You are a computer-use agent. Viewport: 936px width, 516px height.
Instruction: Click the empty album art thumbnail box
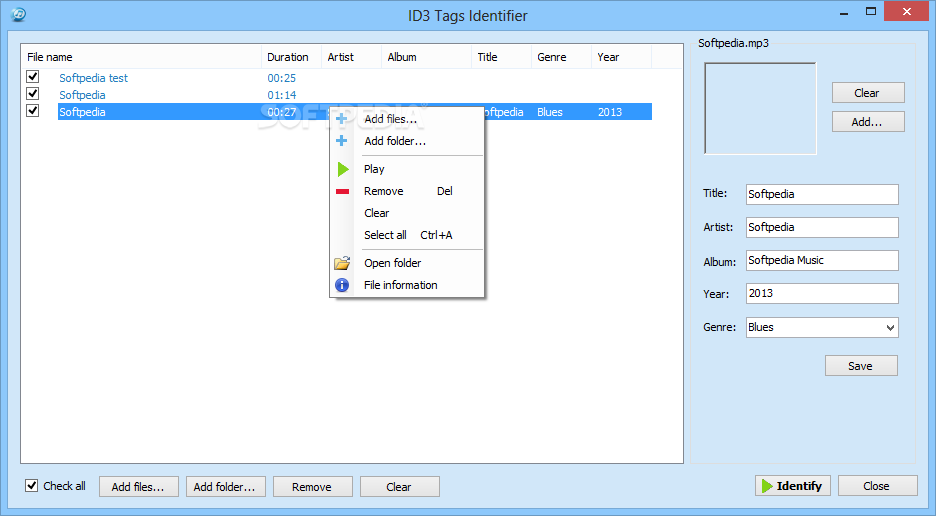(x=760, y=109)
